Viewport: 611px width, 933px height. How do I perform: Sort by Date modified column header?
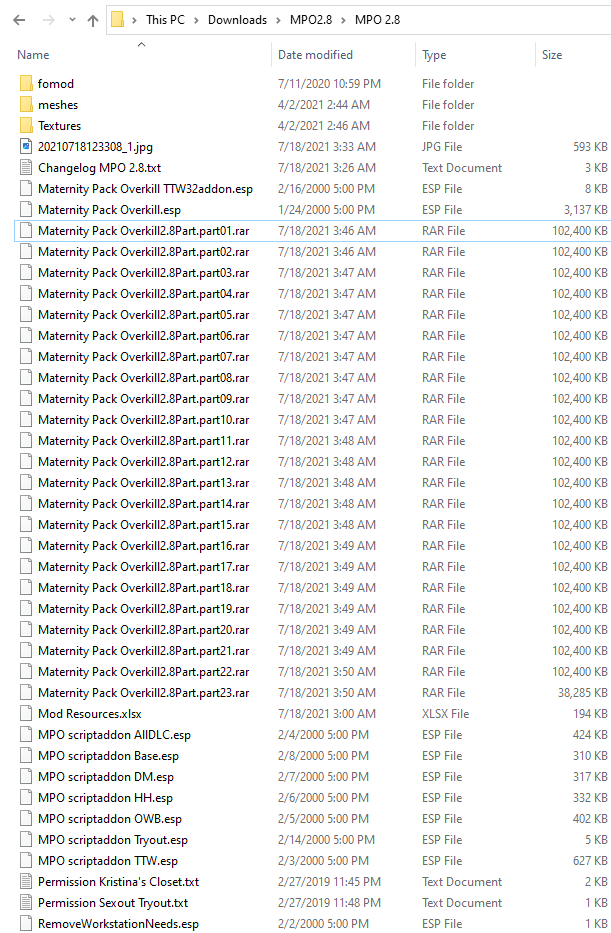click(315, 55)
